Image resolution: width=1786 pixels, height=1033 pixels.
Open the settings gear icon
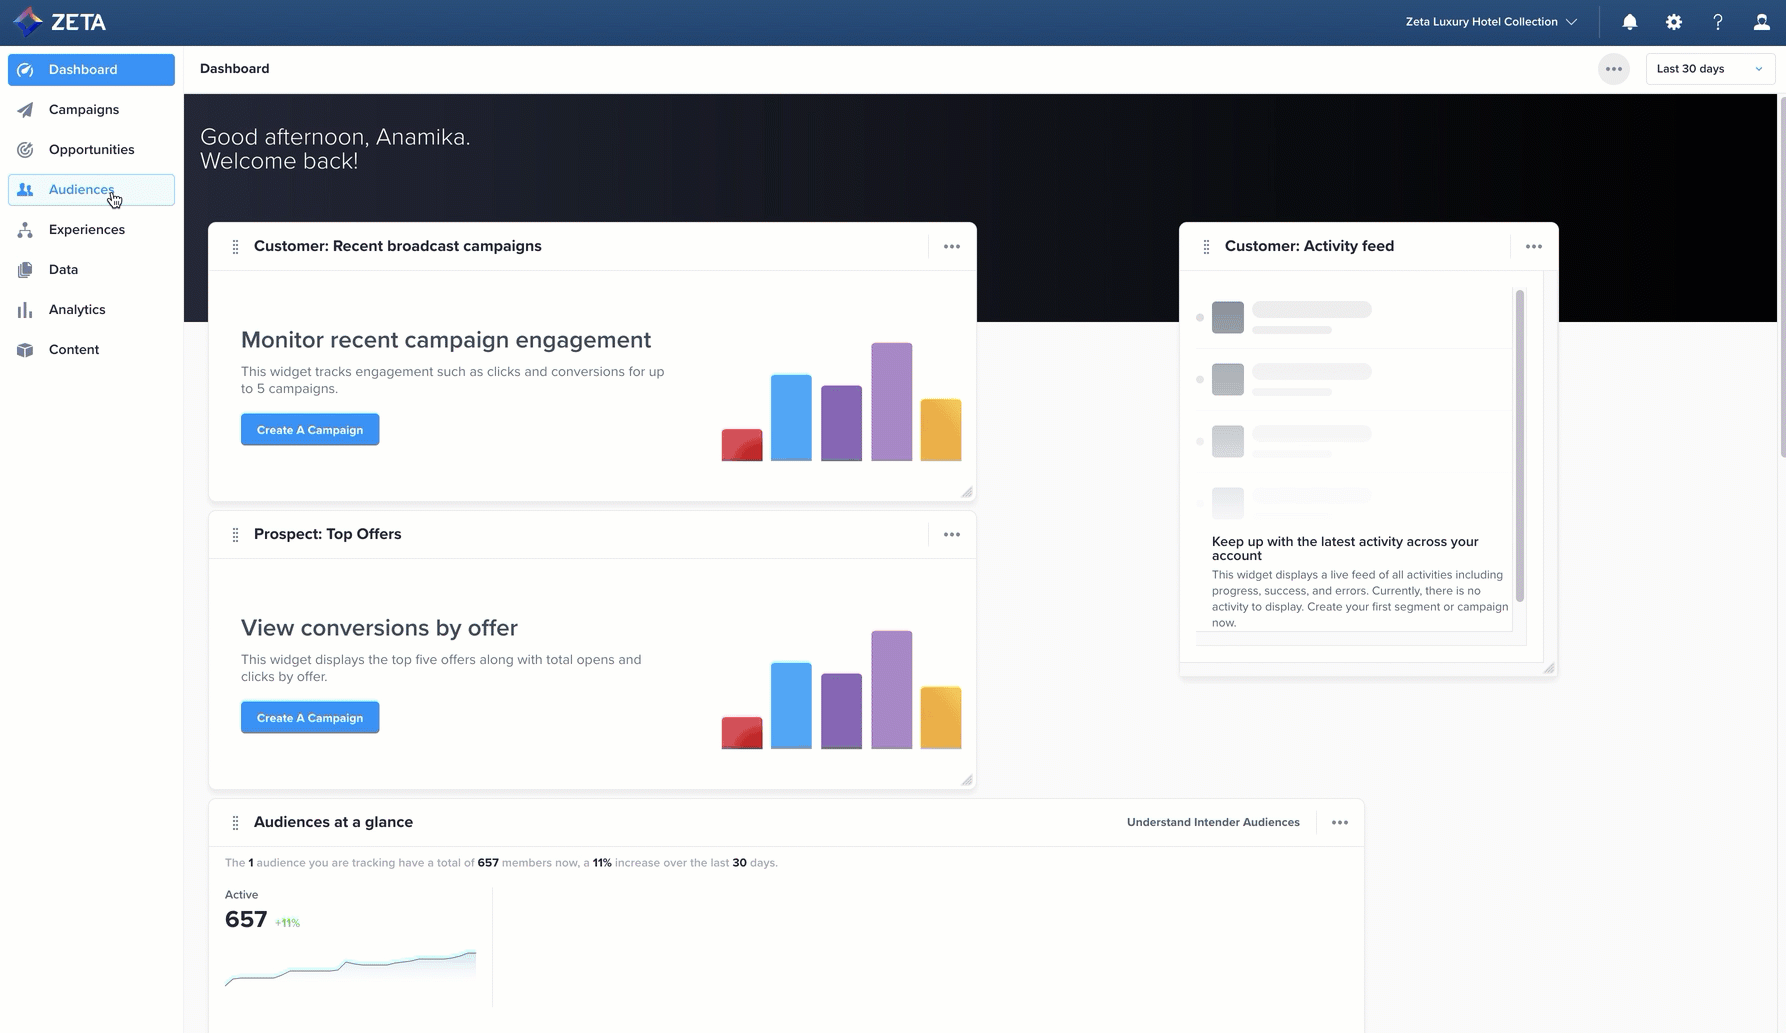[x=1674, y=22]
